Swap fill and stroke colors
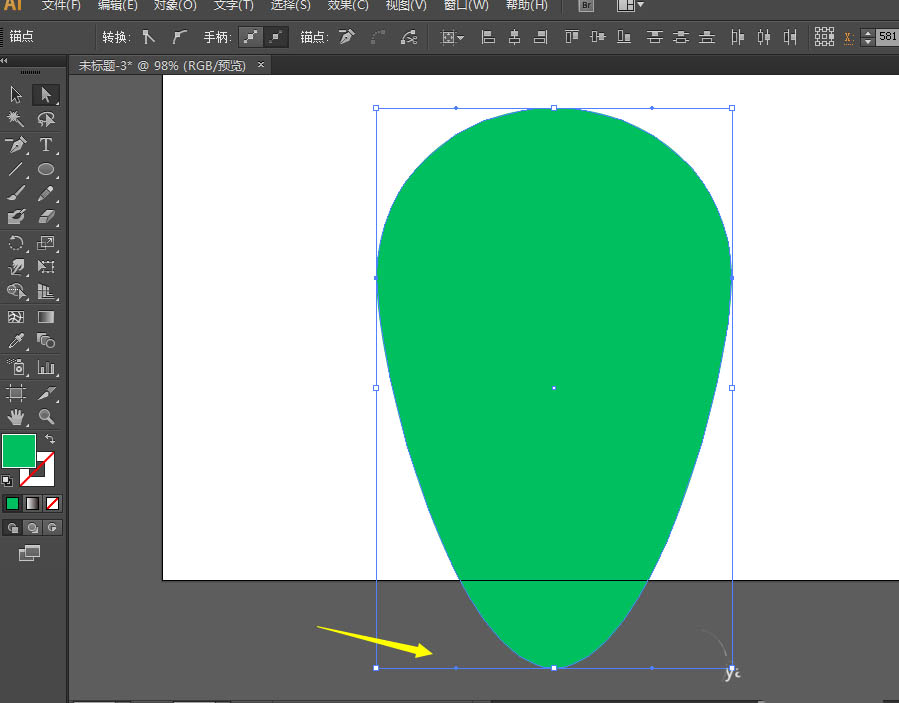The width and height of the screenshot is (899, 703). pos(50,439)
